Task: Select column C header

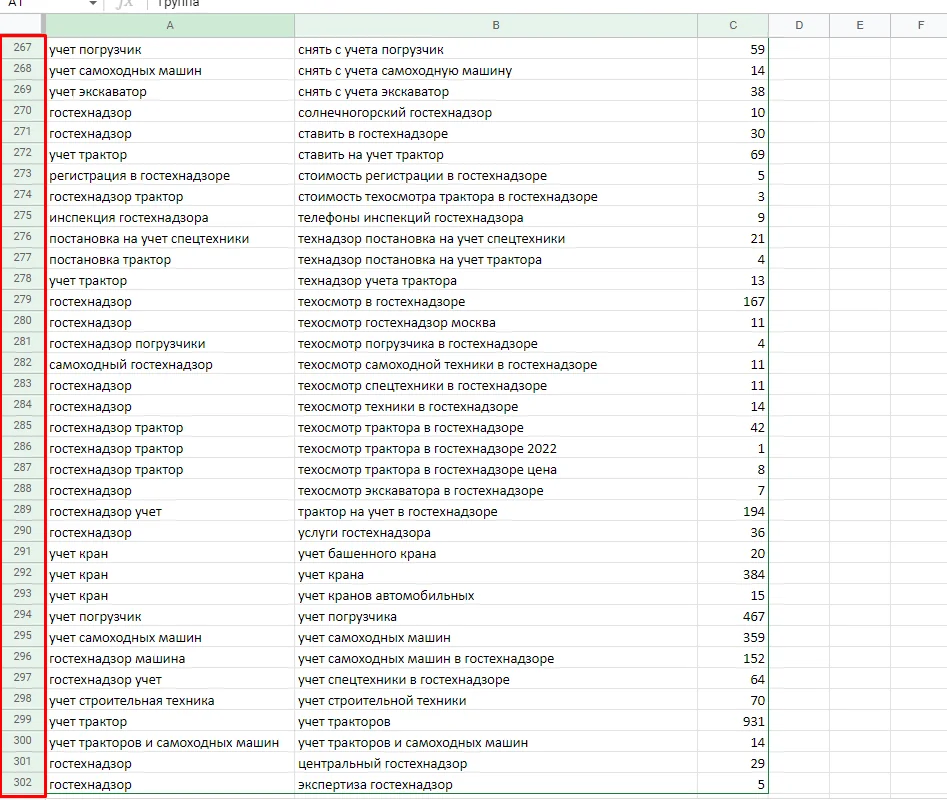Action: [x=733, y=25]
